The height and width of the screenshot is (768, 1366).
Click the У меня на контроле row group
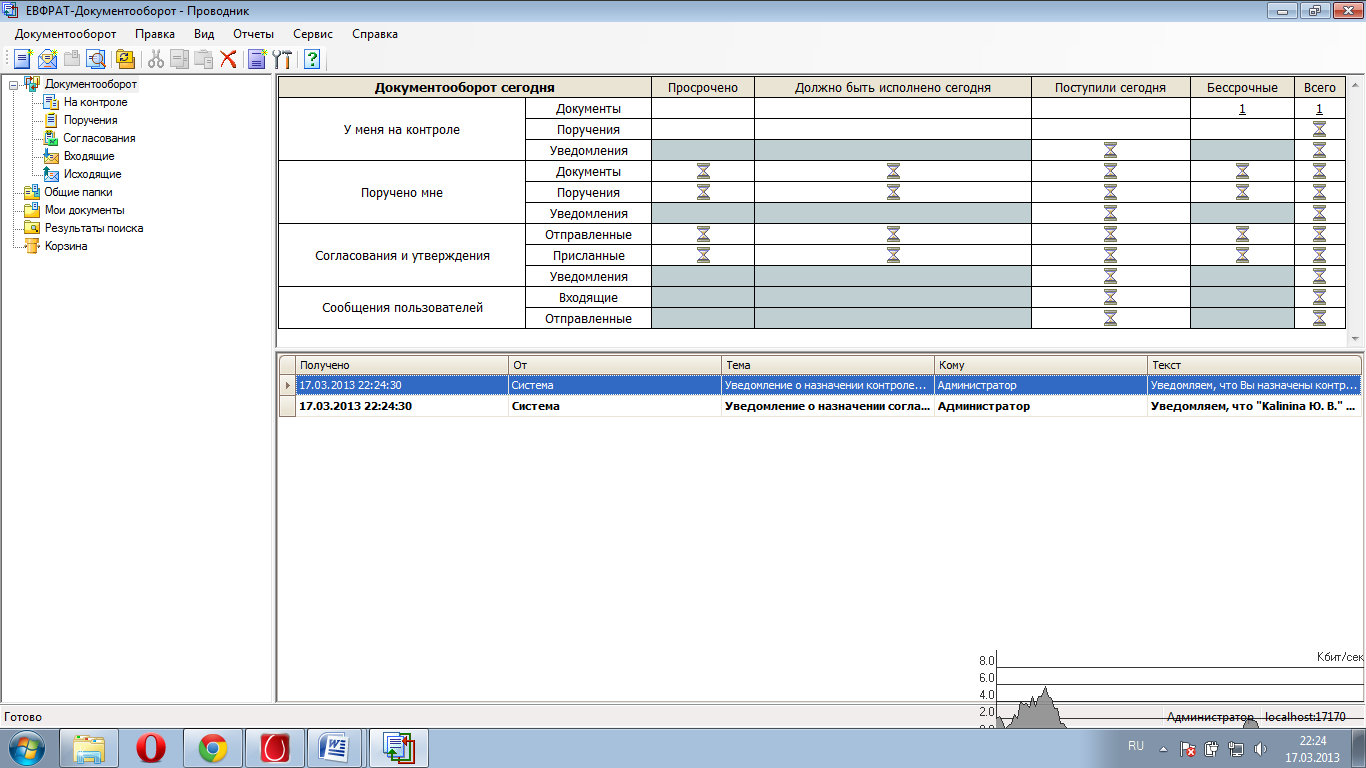tap(401, 130)
